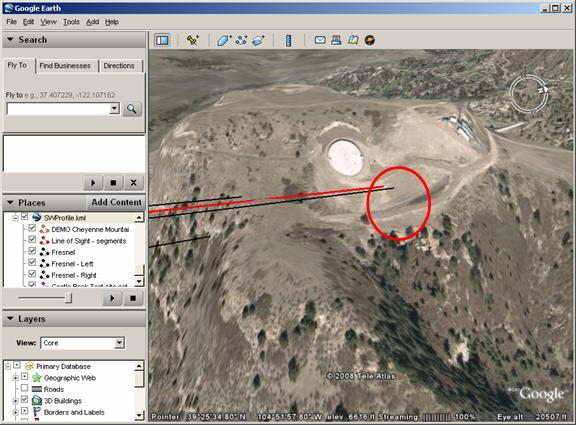Viewport: 576px width, 425px height.
Task: Show the ruler measuring tool
Action: coord(288,40)
